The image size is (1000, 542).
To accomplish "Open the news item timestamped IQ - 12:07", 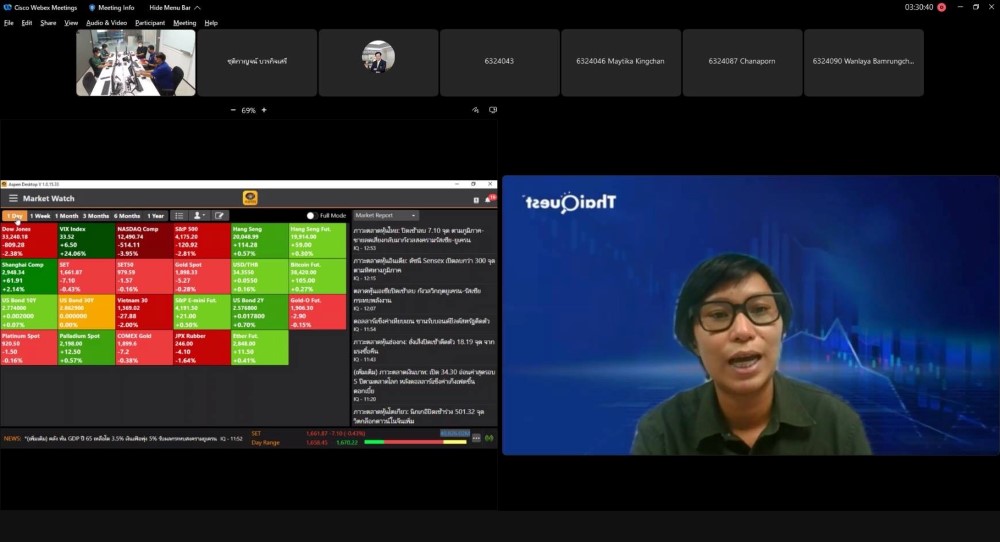I will point(423,299).
